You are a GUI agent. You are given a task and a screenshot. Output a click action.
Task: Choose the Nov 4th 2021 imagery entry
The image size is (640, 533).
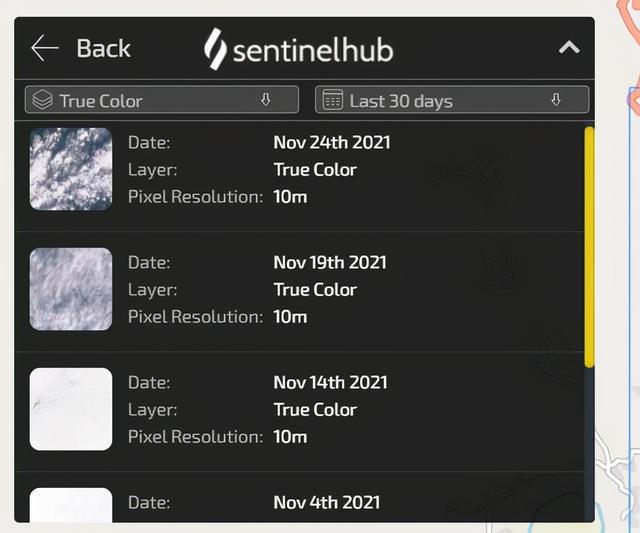point(299,497)
